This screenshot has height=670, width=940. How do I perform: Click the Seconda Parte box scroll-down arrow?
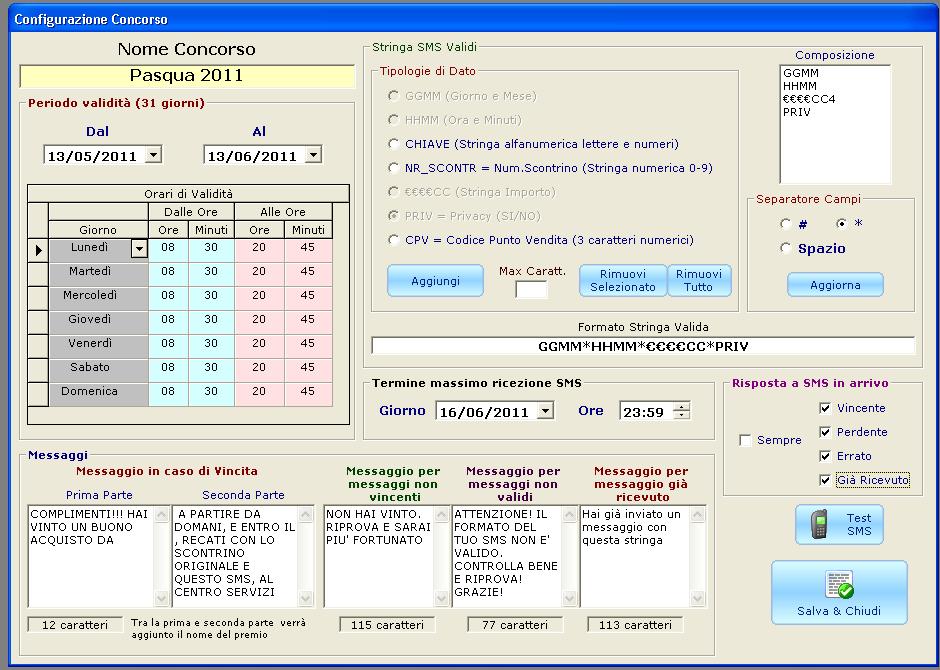(306, 598)
